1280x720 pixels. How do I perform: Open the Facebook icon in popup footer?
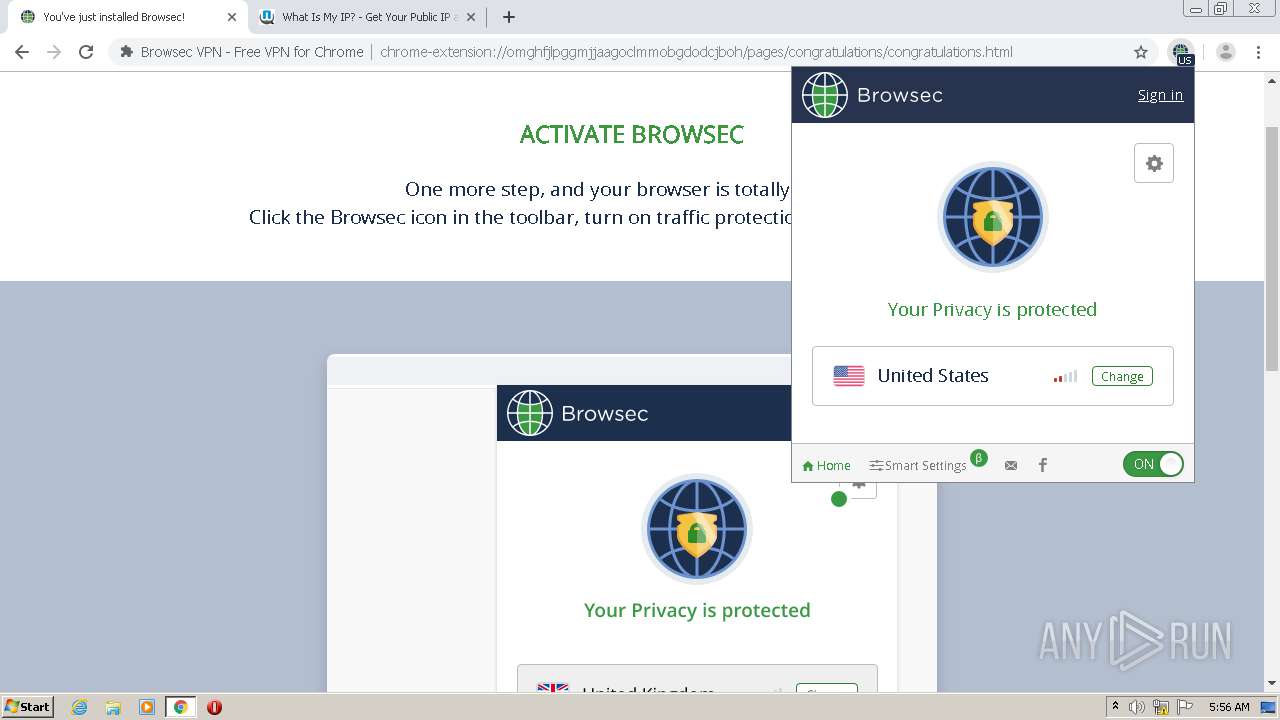(x=1043, y=465)
